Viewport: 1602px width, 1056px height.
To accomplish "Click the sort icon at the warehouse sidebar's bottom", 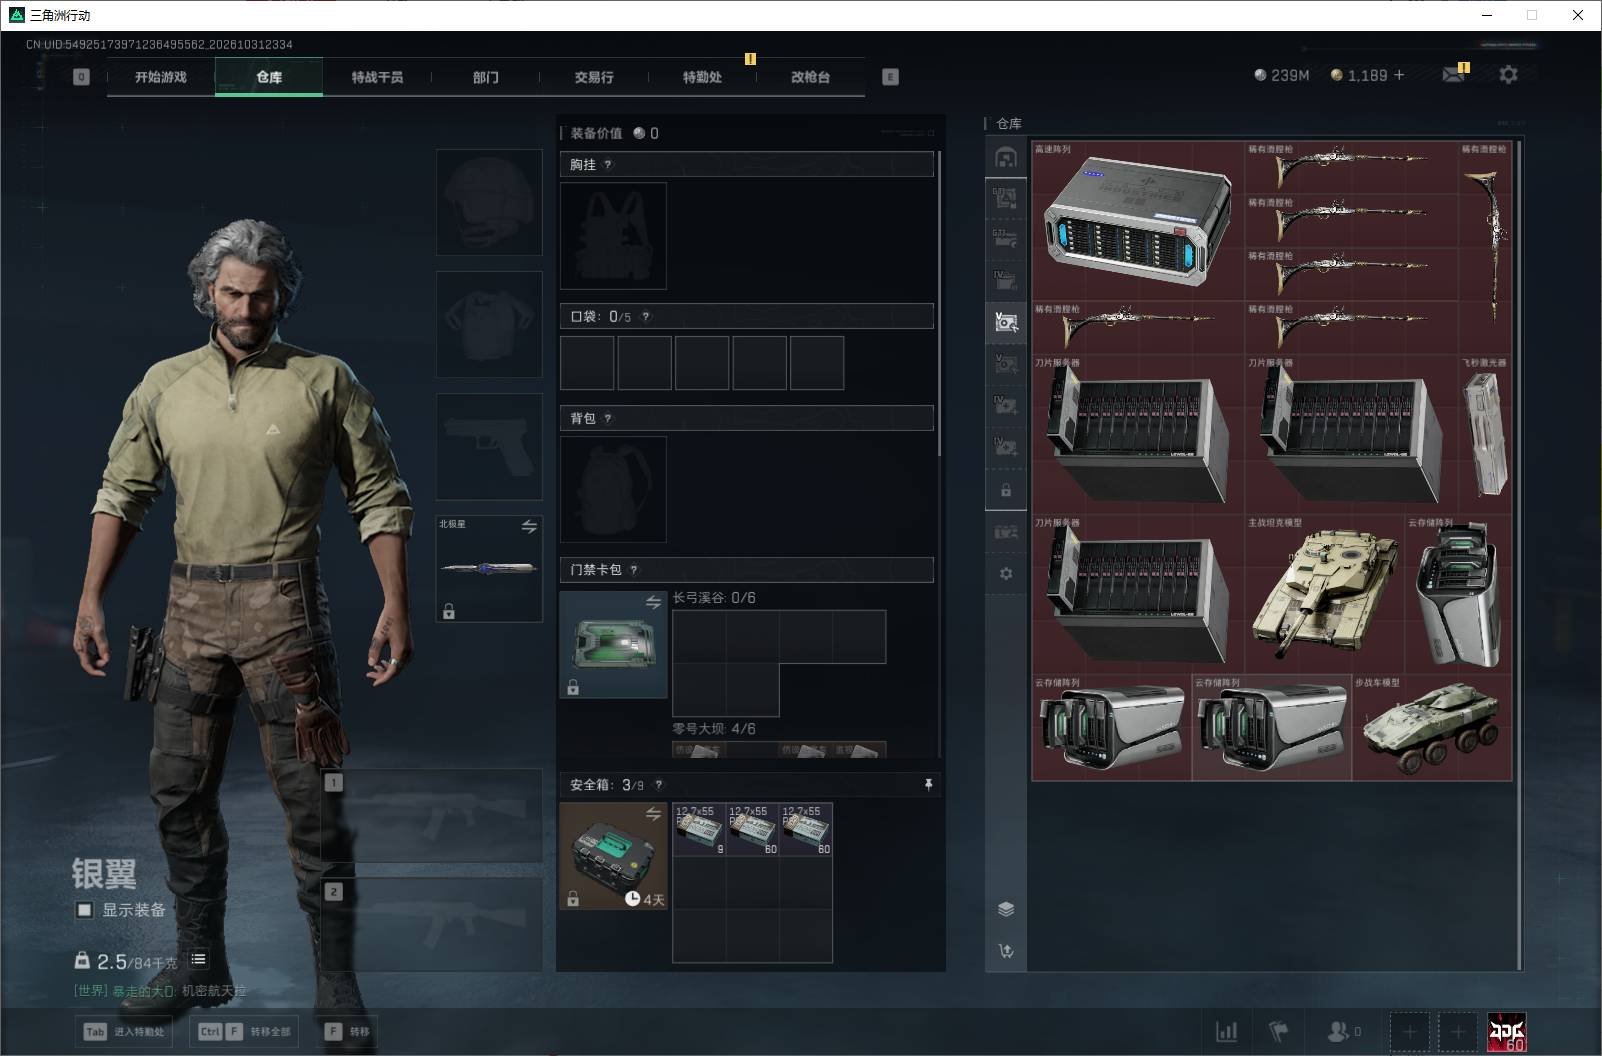I will coord(1006,951).
